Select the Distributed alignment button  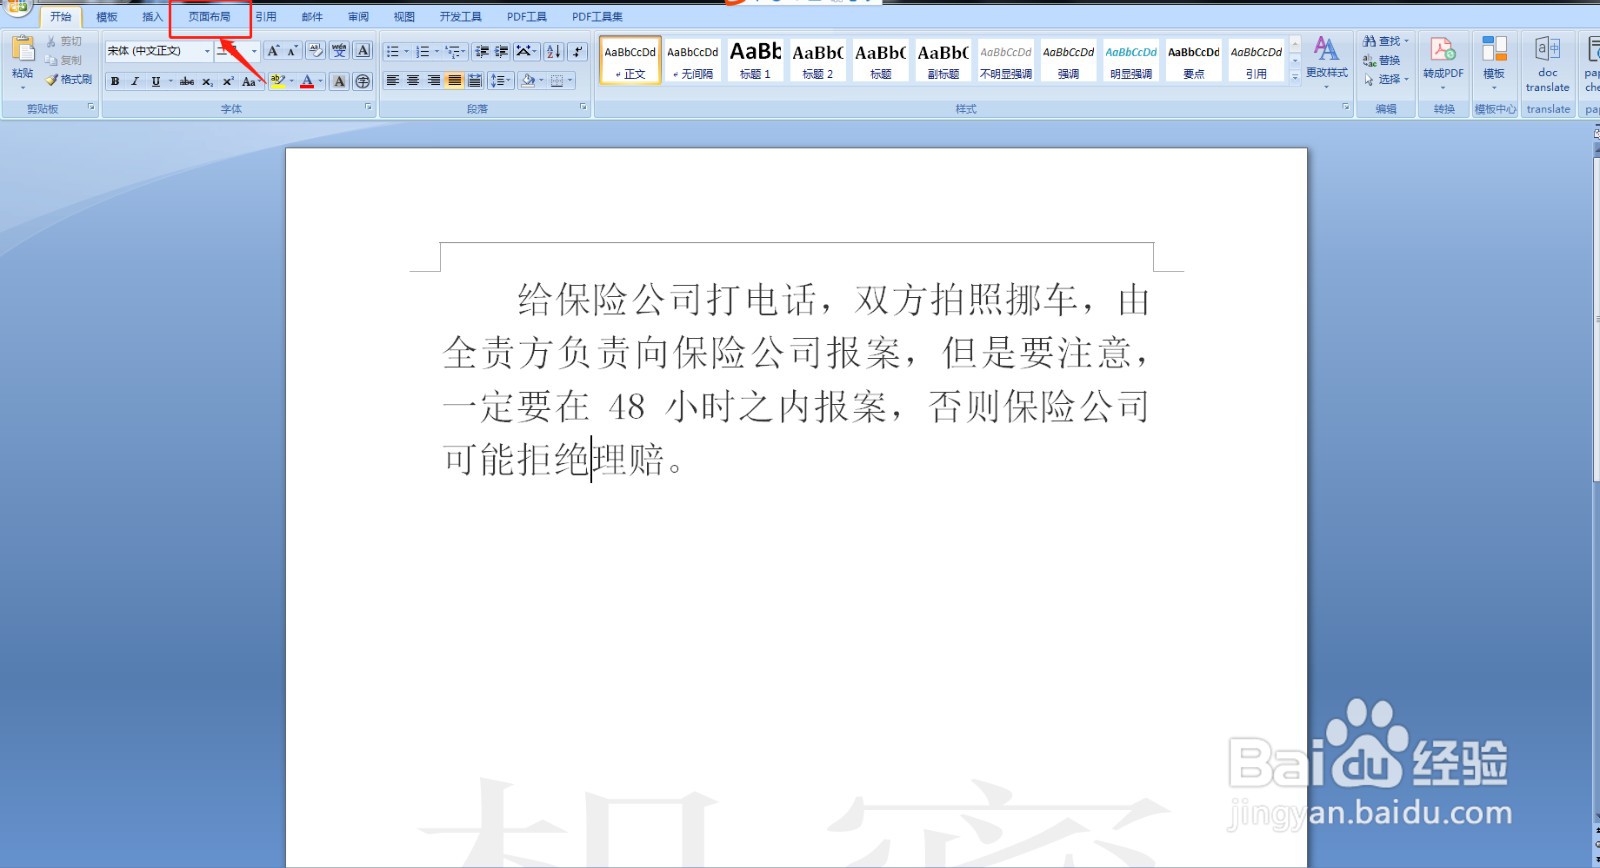tap(475, 81)
